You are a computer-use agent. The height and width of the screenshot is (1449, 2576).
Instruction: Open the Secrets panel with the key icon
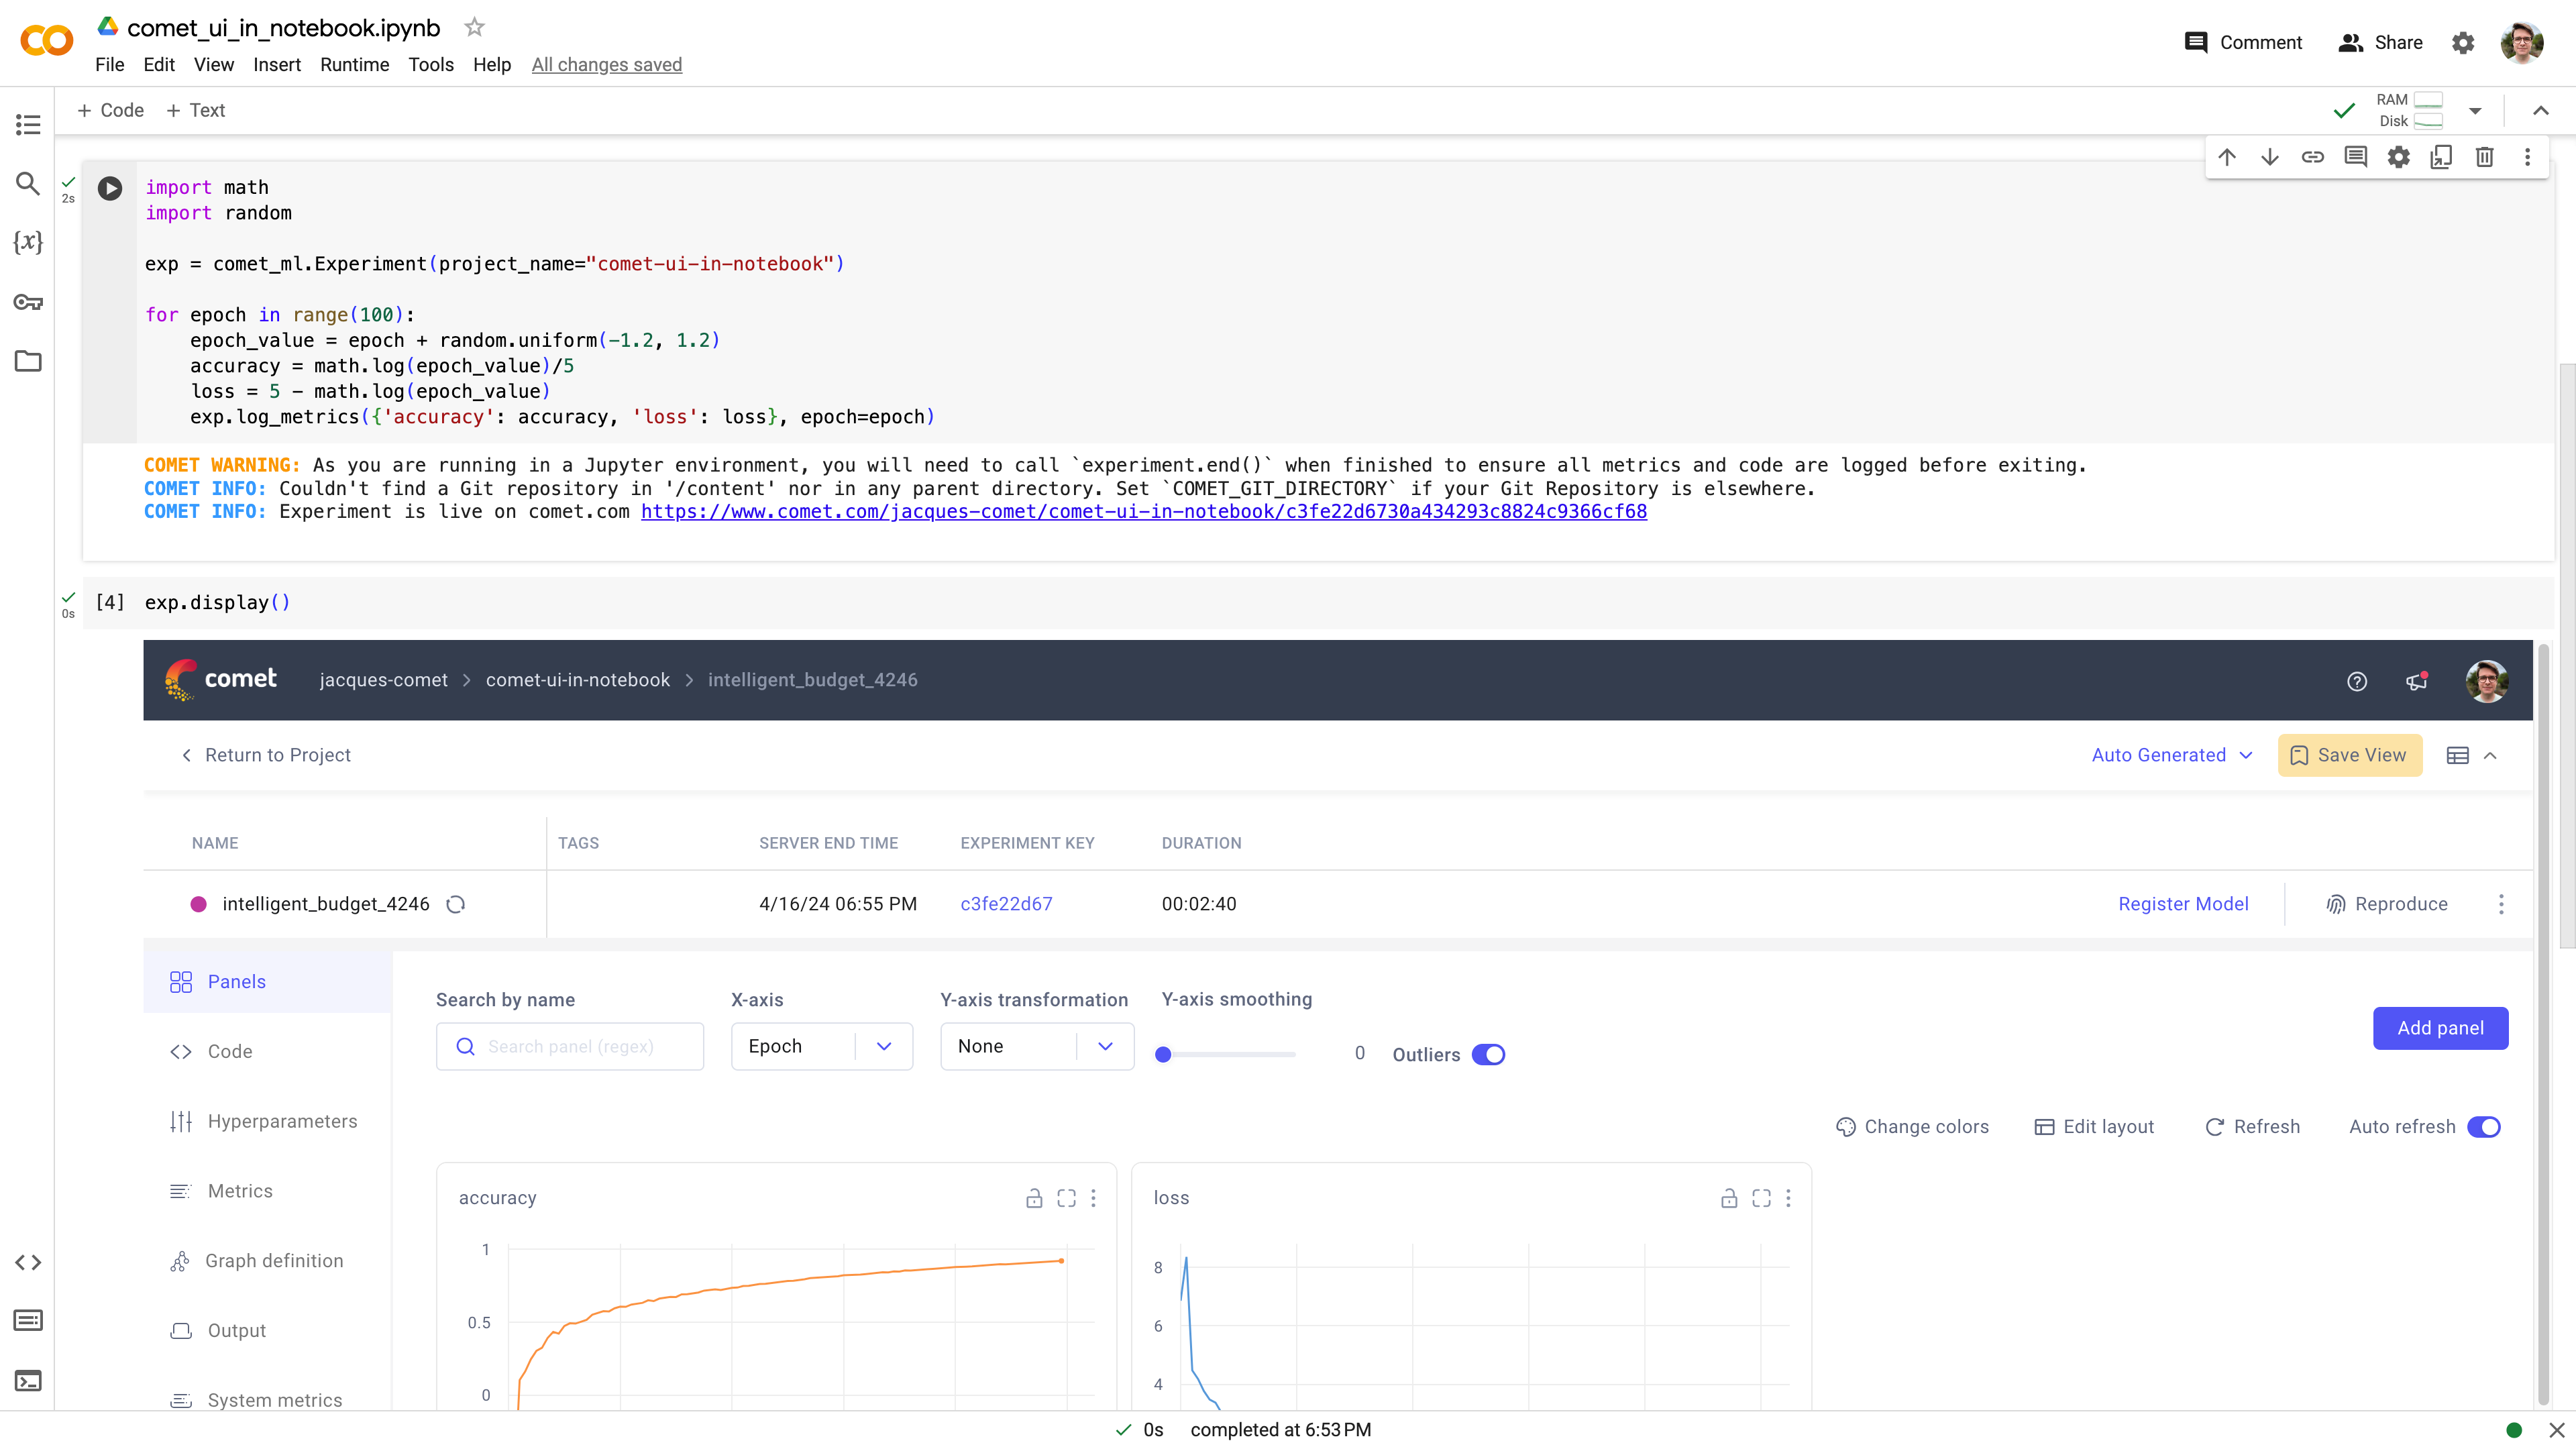point(27,302)
